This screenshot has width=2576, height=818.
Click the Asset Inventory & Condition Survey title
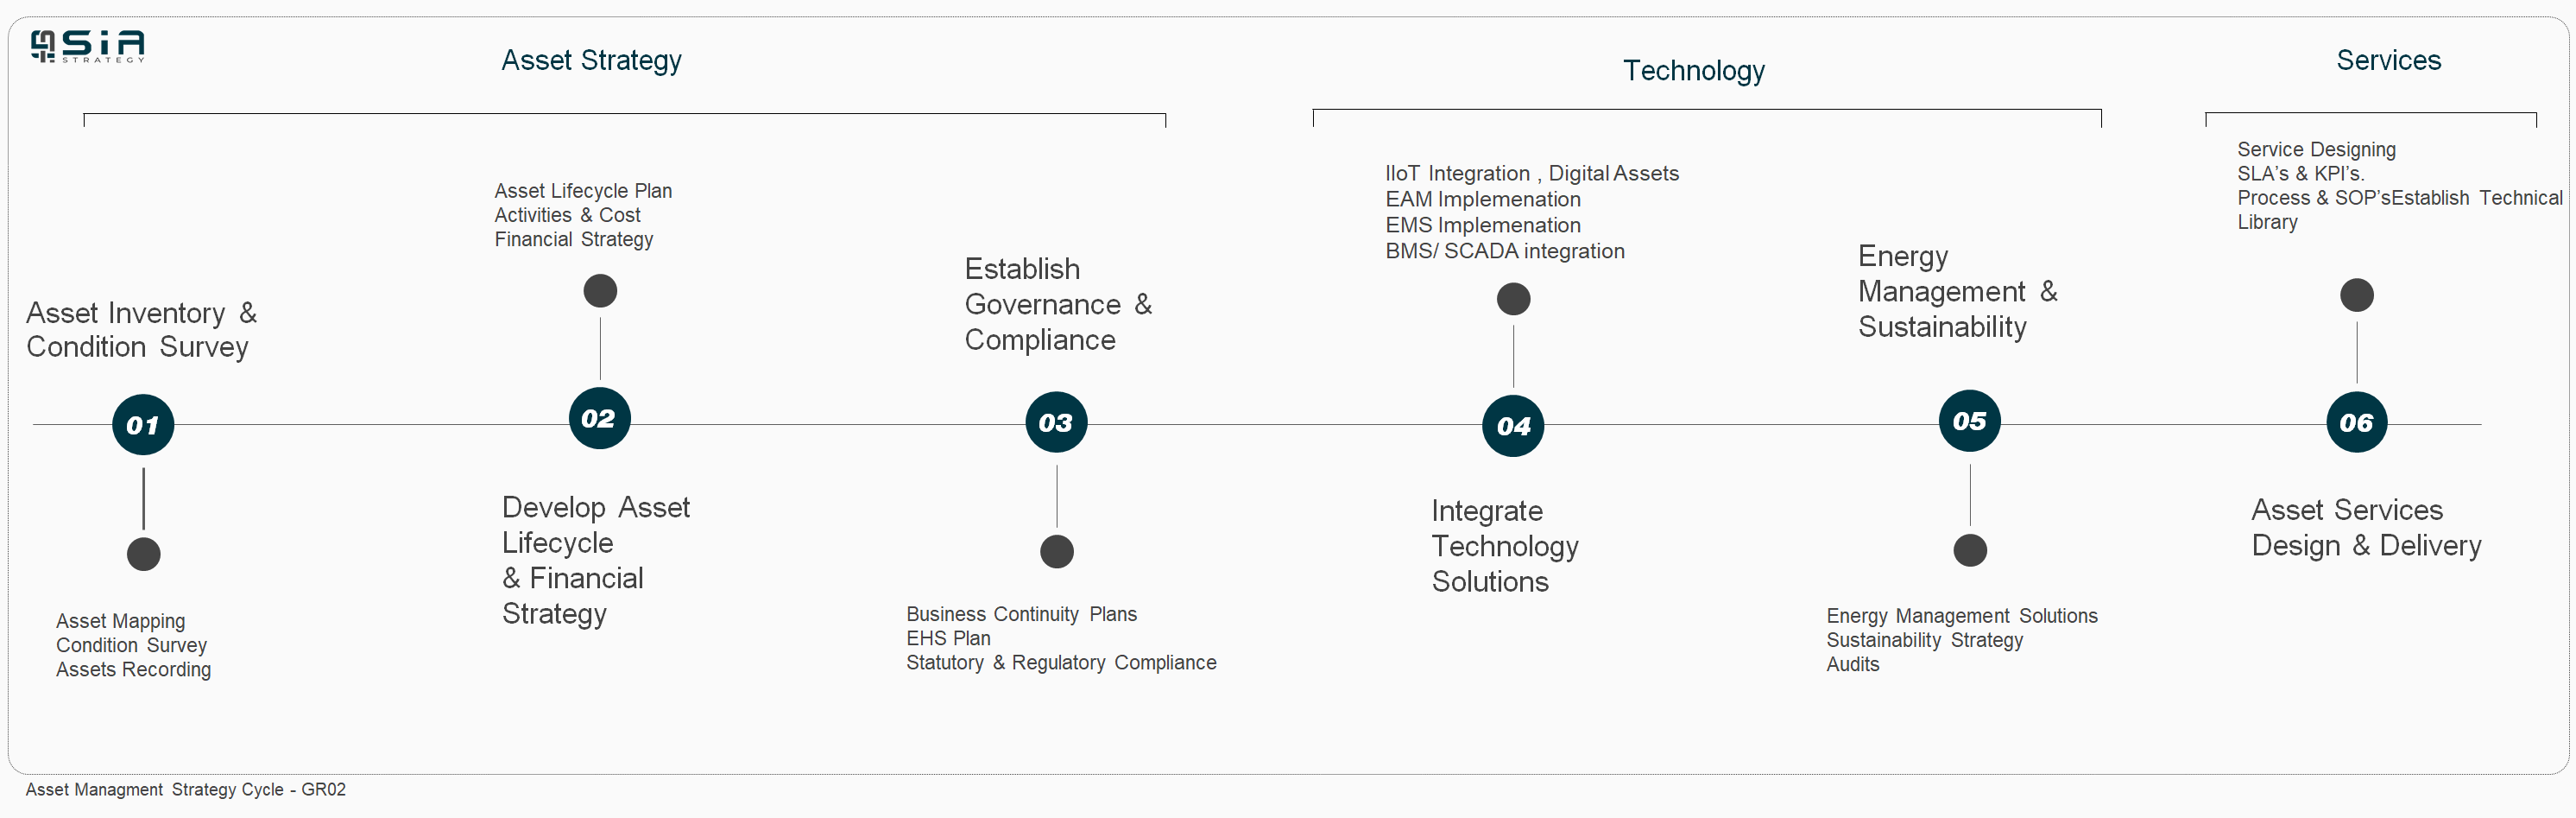[x=141, y=330]
